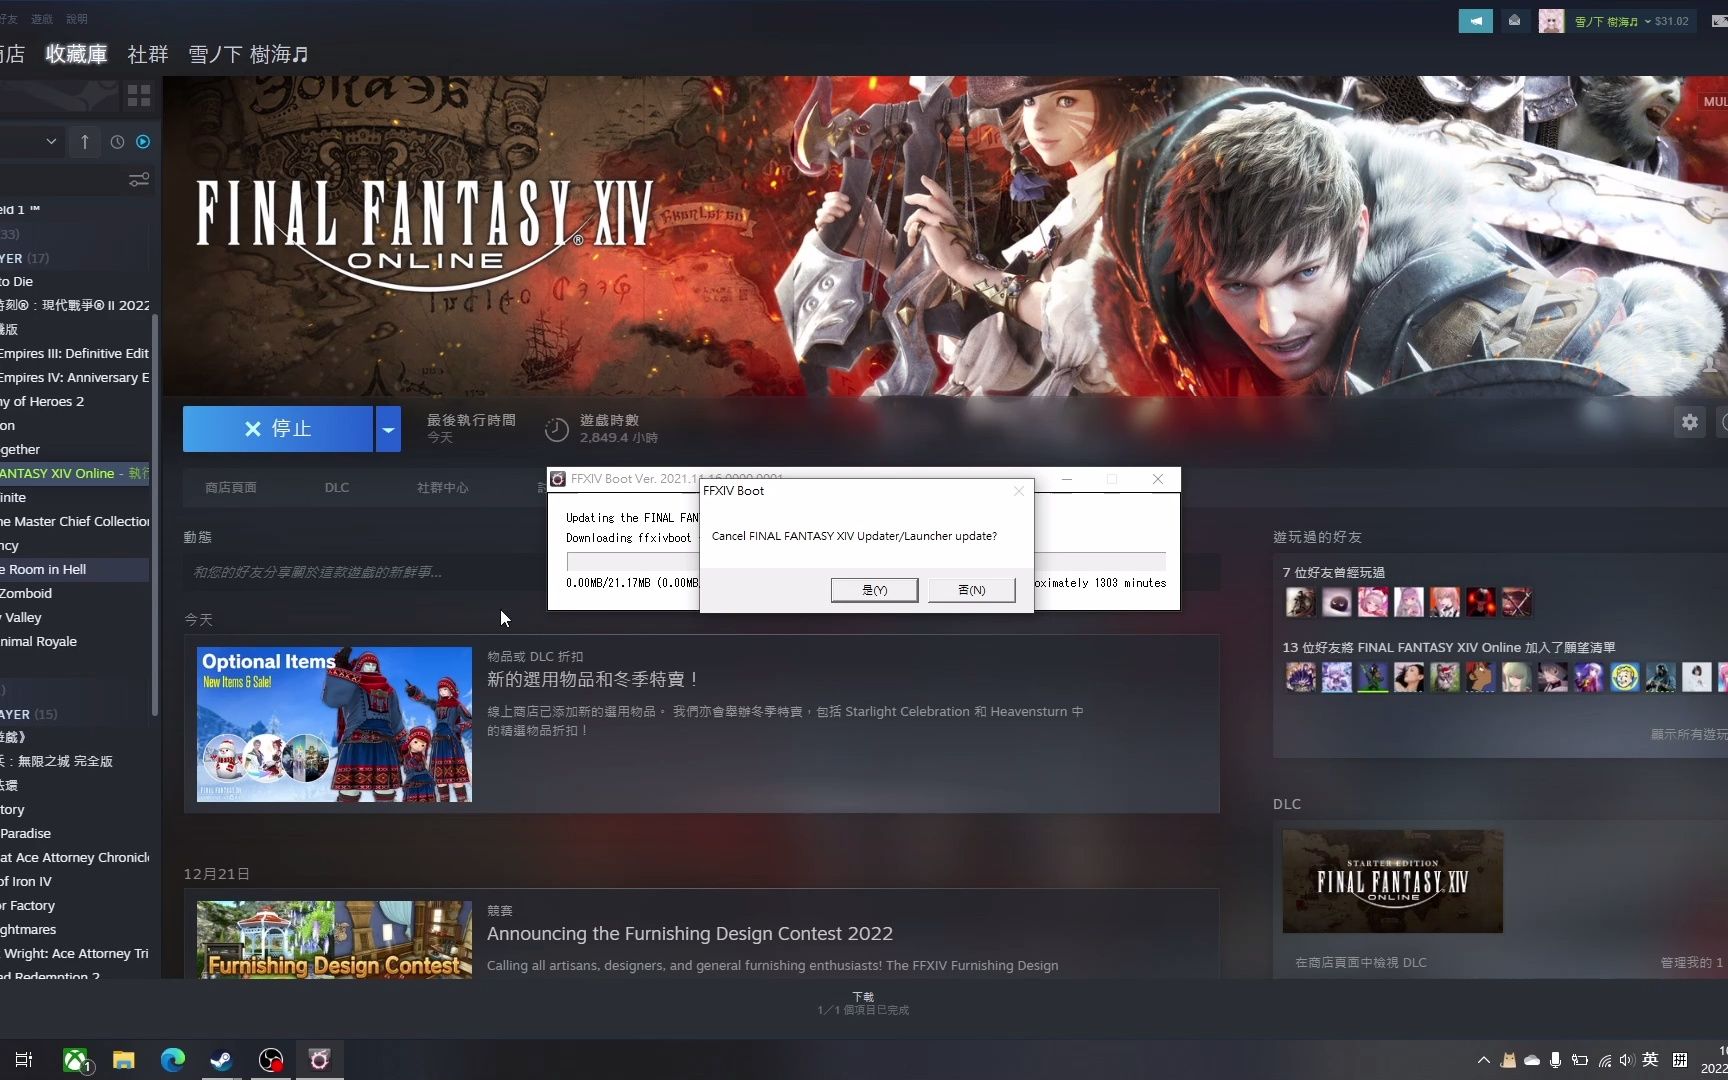Switch library to grid collections view

point(139,96)
